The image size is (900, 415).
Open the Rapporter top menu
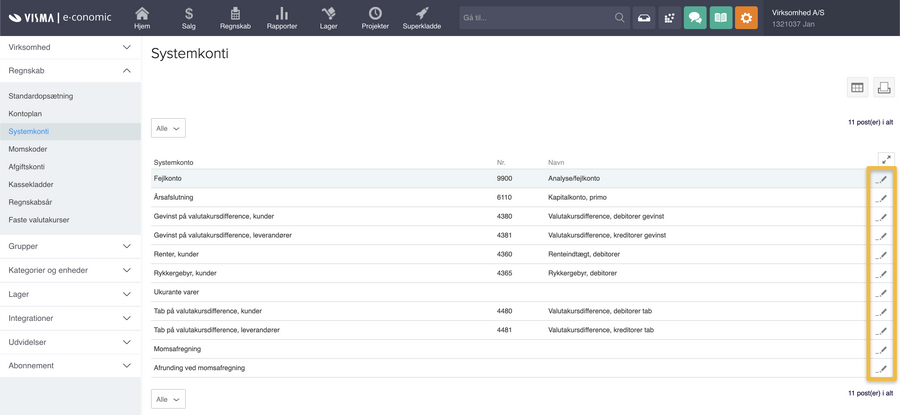[282, 18]
